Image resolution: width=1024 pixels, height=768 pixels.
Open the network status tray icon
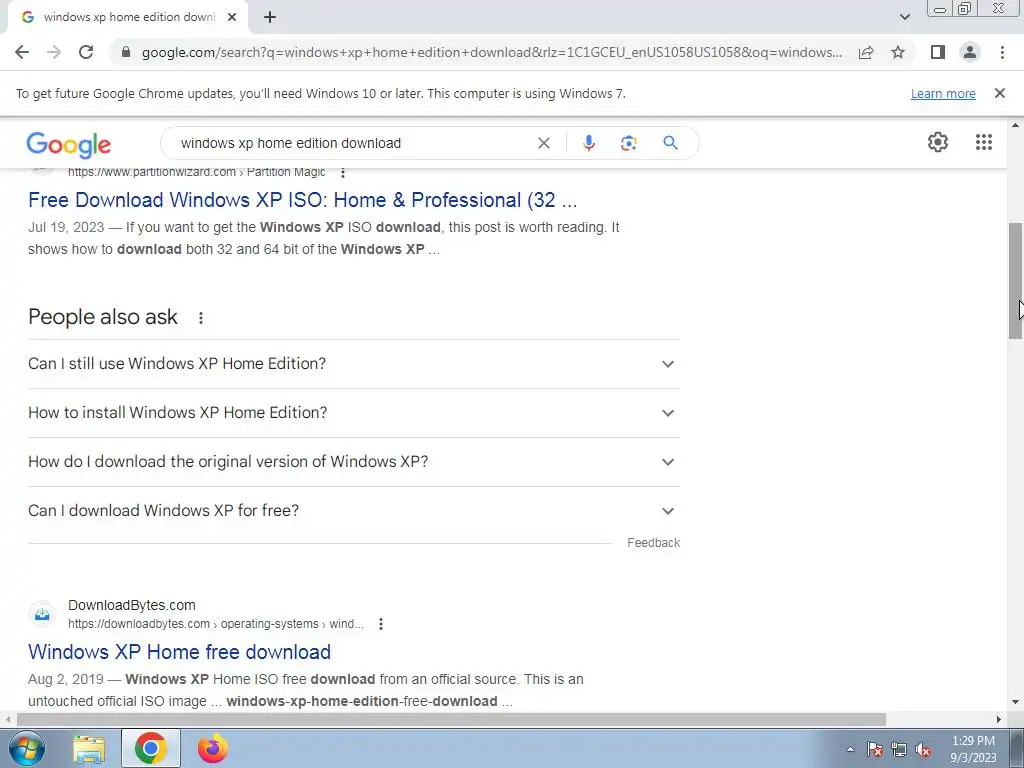click(899, 749)
